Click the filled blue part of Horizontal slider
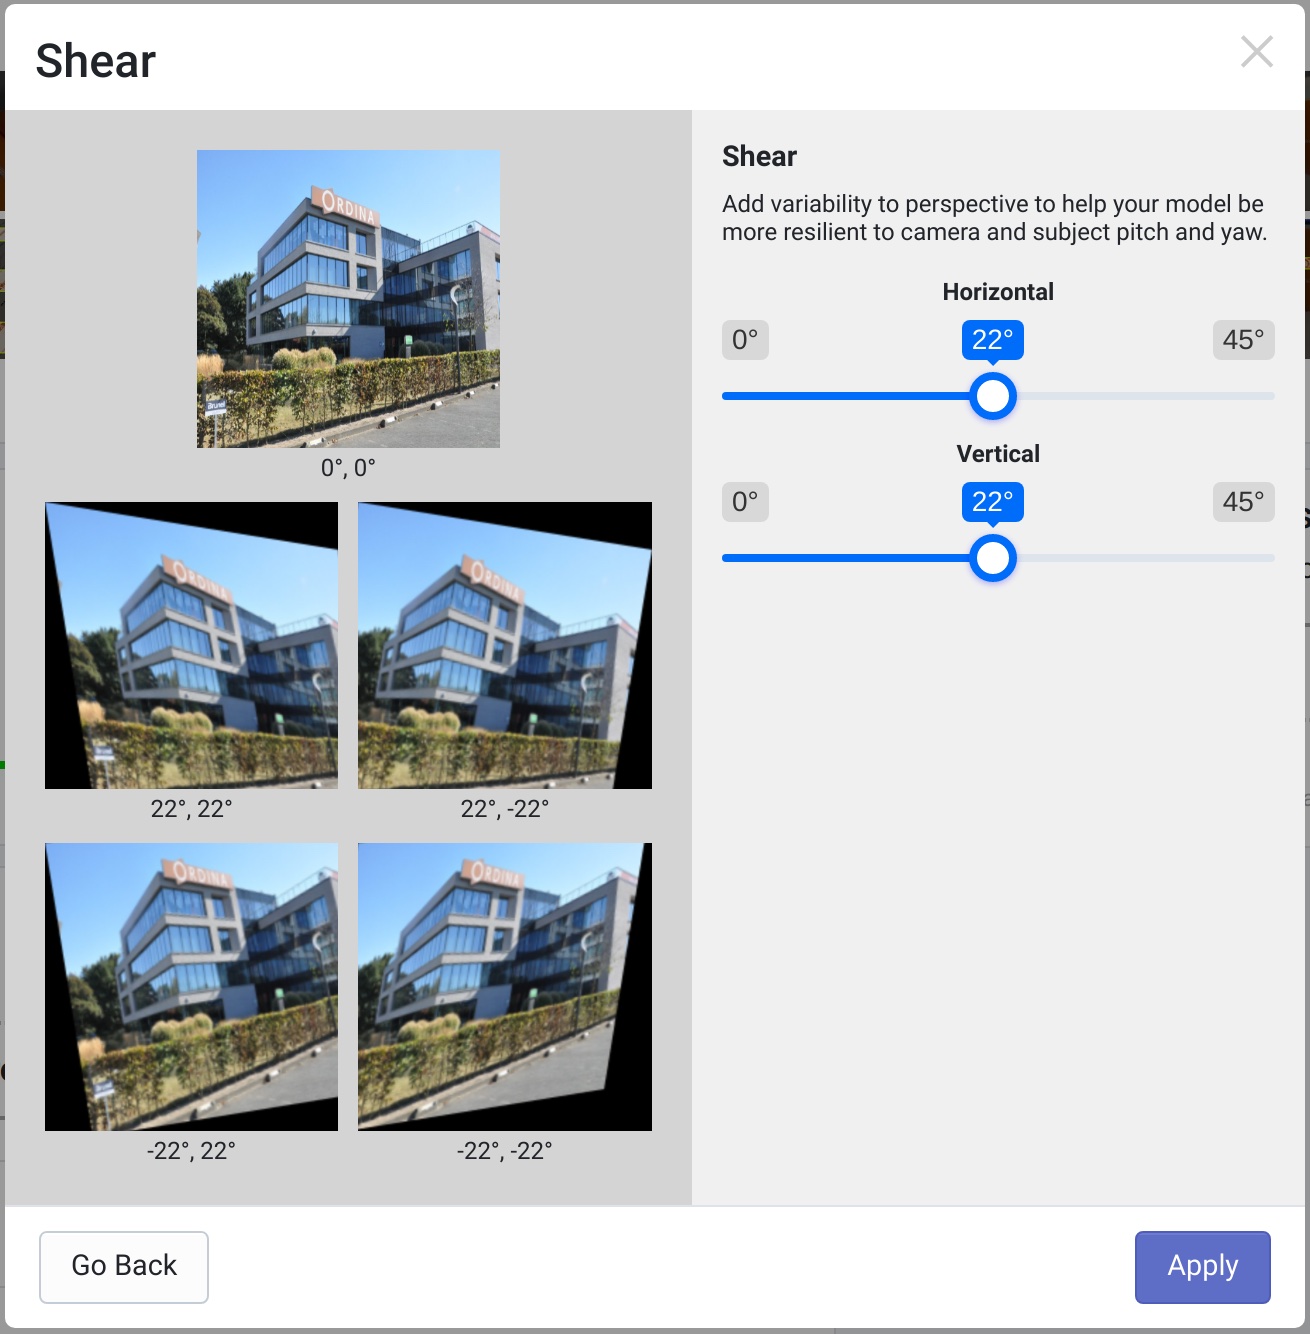The height and width of the screenshot is (1334, 1310). click(x=846, y=396)
